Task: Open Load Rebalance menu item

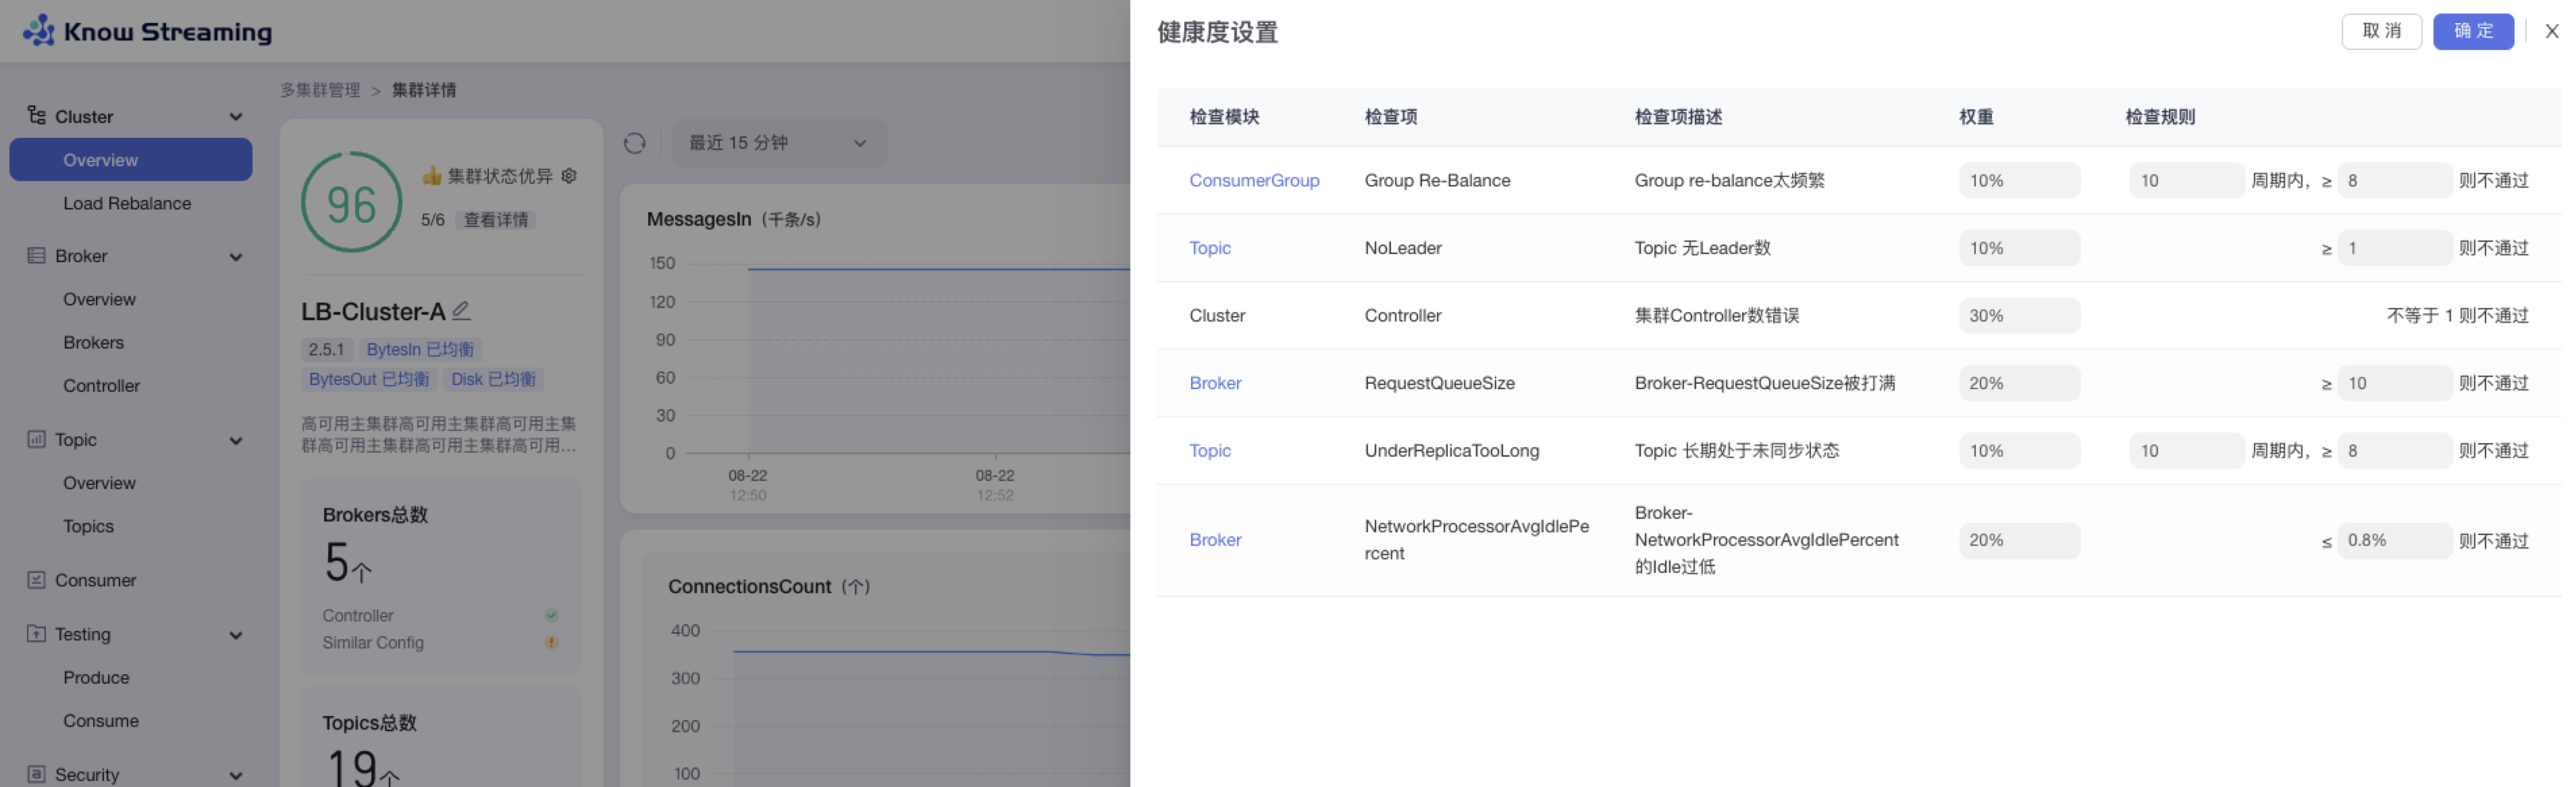Action: pyautogui.click(x=127, y=203)
